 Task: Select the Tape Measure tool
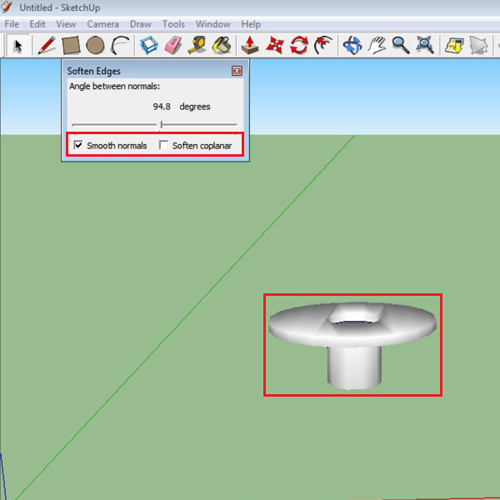point(197,45)
